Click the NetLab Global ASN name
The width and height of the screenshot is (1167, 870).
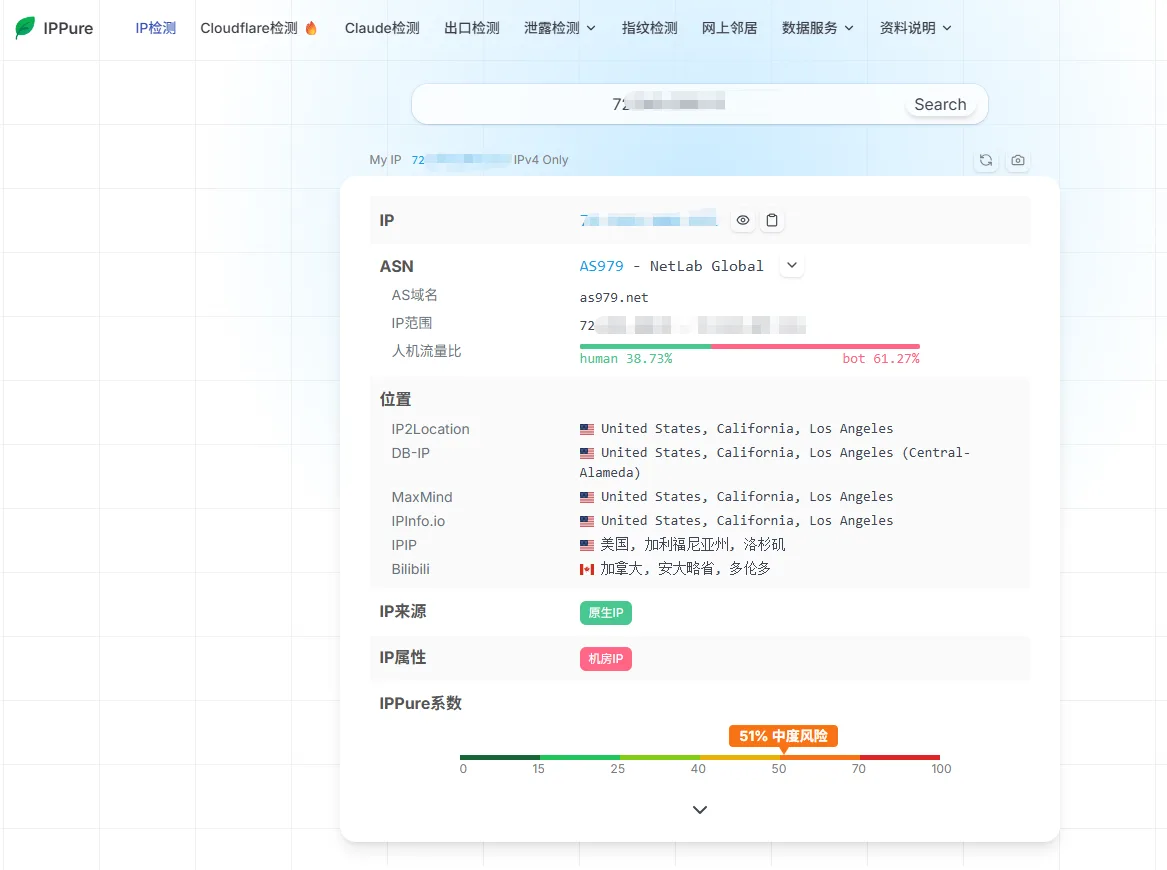tap(706, 266)
